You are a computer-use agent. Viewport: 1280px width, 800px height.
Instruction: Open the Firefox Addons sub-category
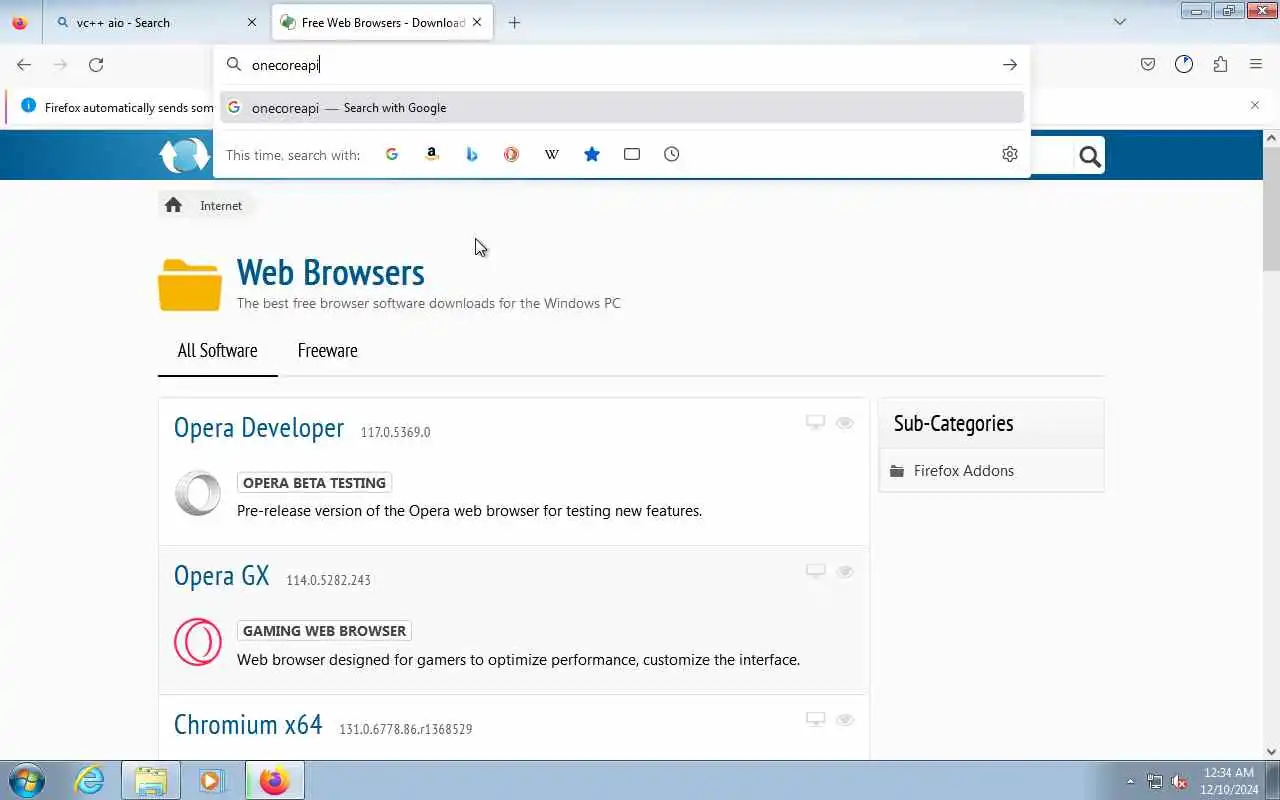[x=964, y=471]
